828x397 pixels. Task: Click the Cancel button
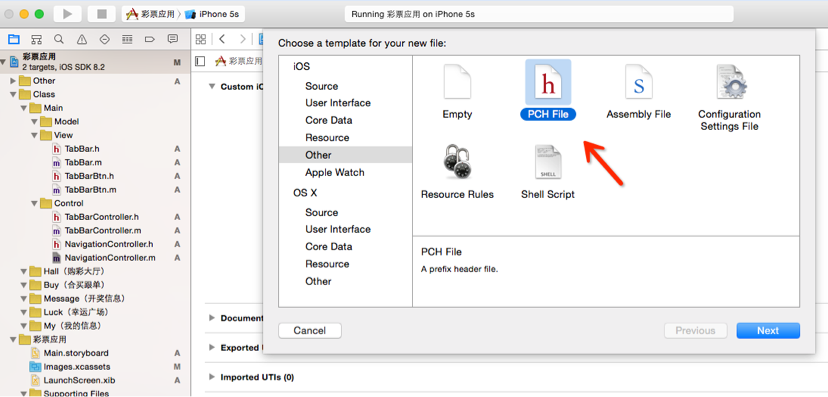pos(310,330)
